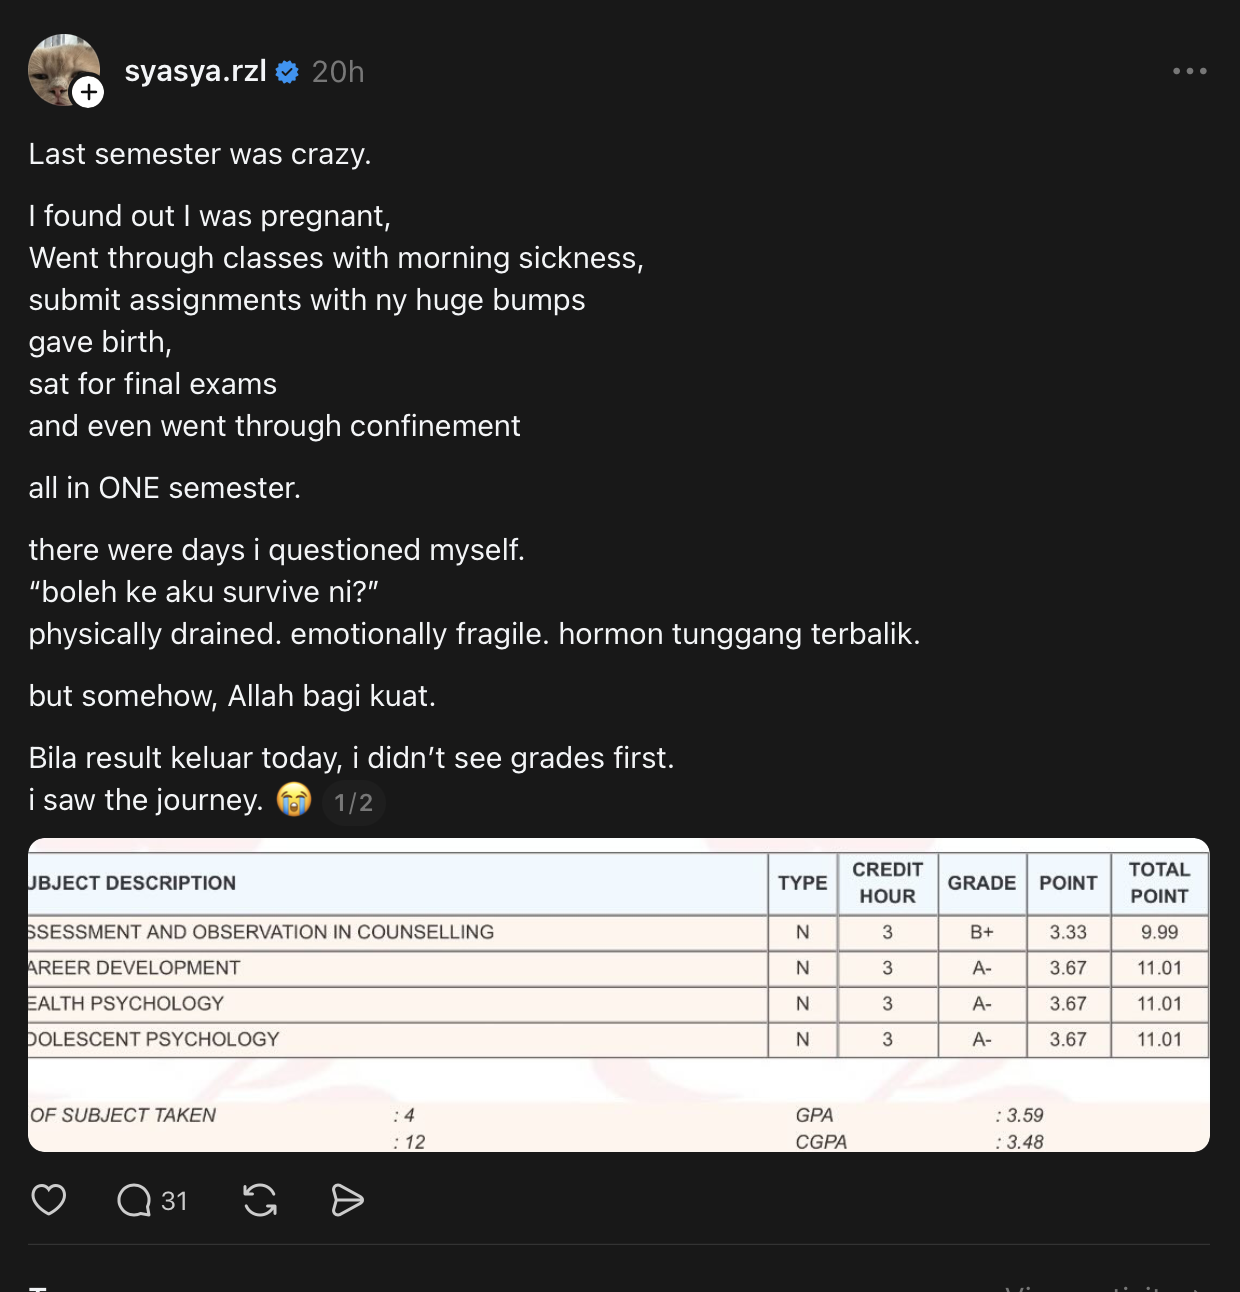This screenshot has height=1292, width=1240.
Task: Click the reply count 31
Action: coord(174,1201)
